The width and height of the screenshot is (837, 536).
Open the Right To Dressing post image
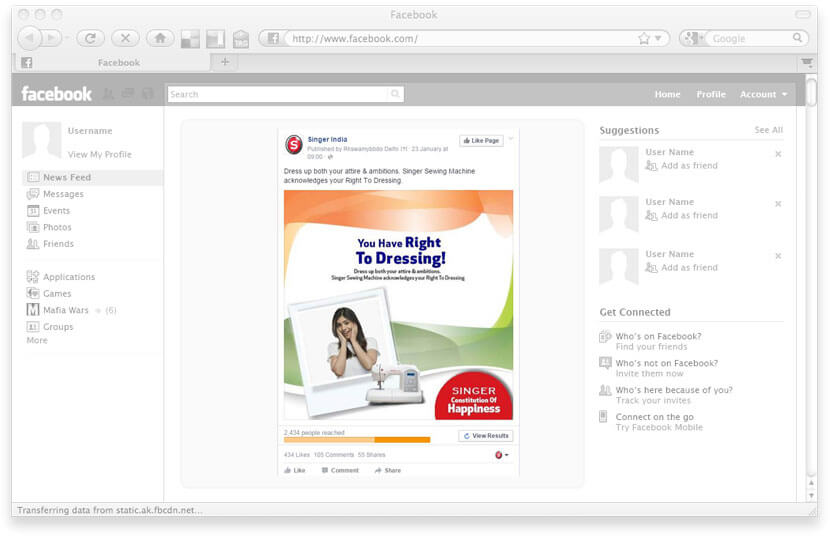click(398, 305)
